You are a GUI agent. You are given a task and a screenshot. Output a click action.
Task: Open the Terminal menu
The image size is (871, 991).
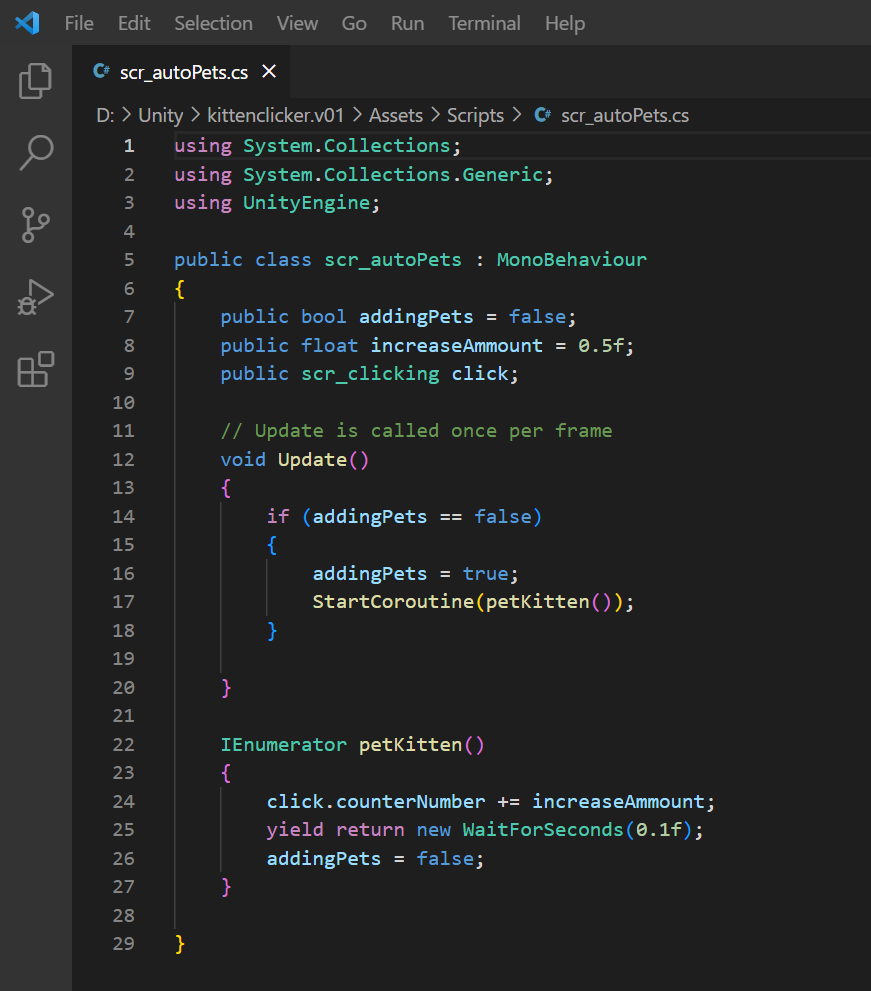click(484, 23)
